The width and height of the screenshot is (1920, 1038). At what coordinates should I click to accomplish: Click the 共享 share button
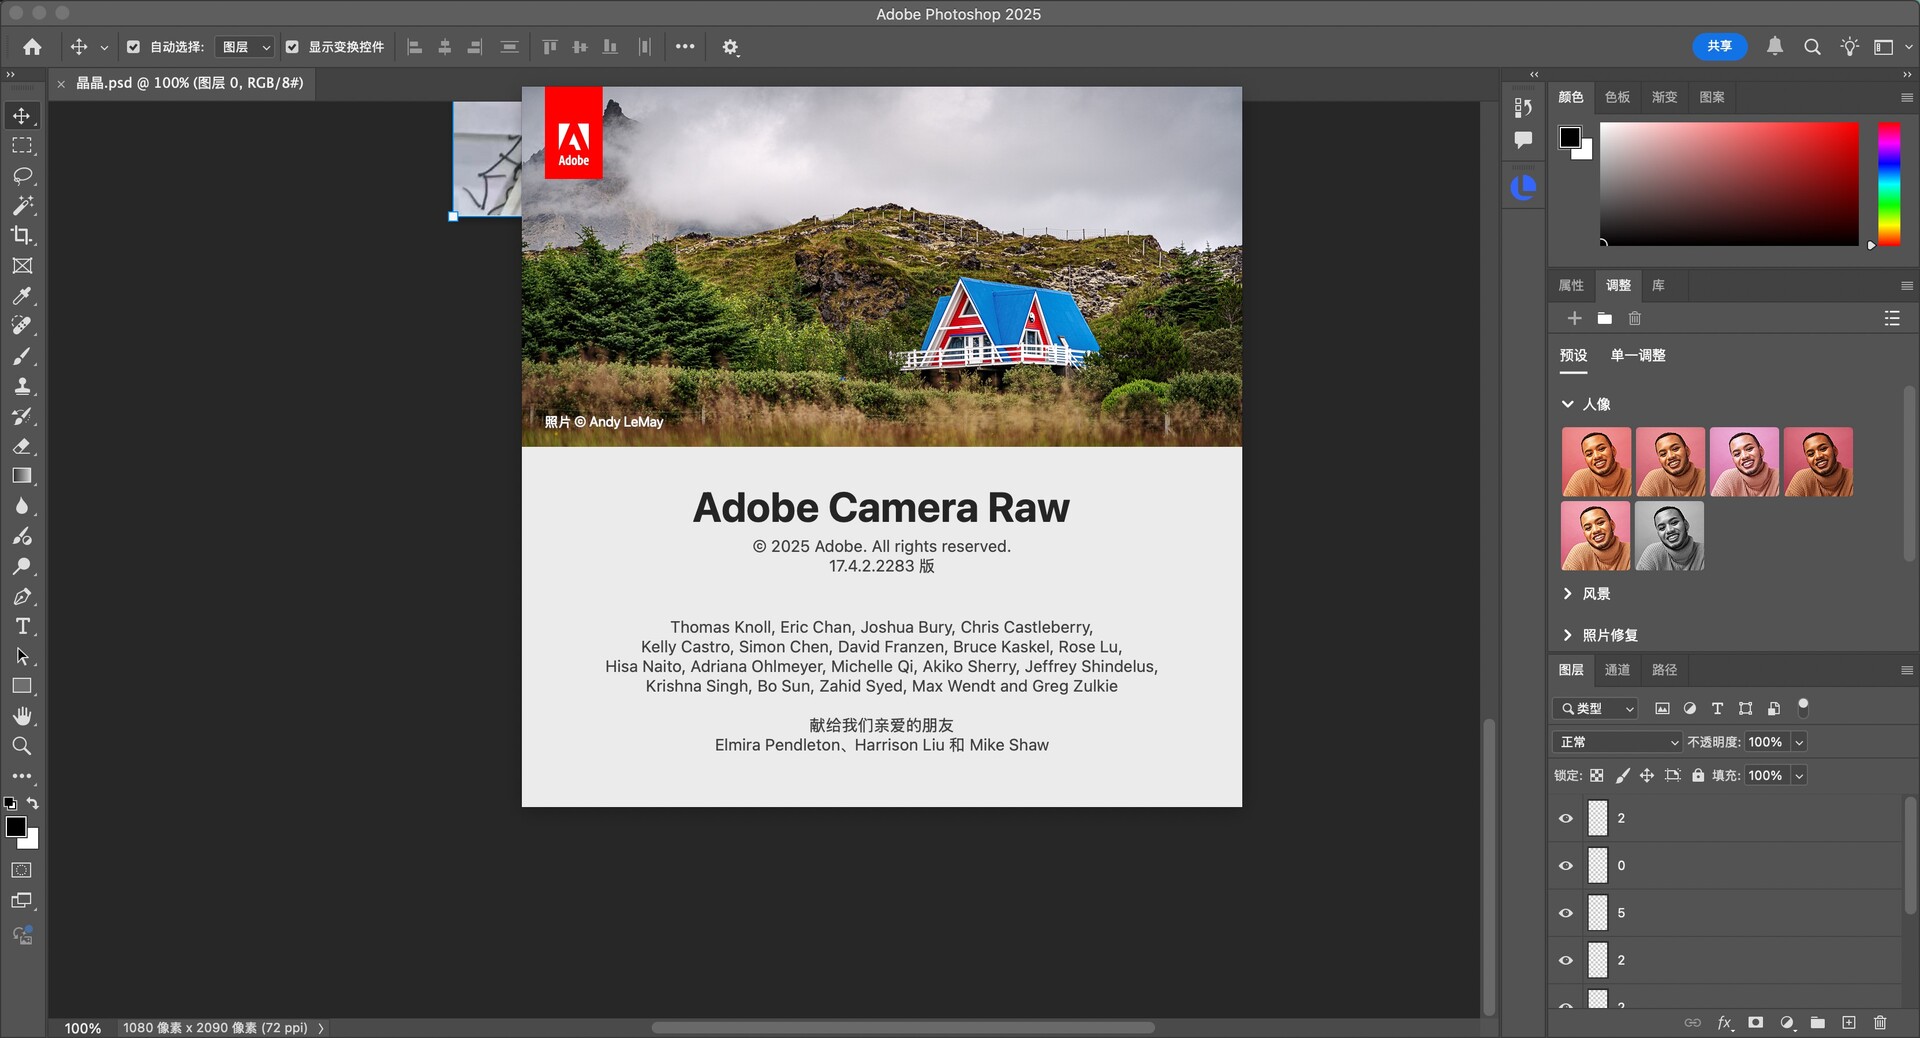(1719, 47)
